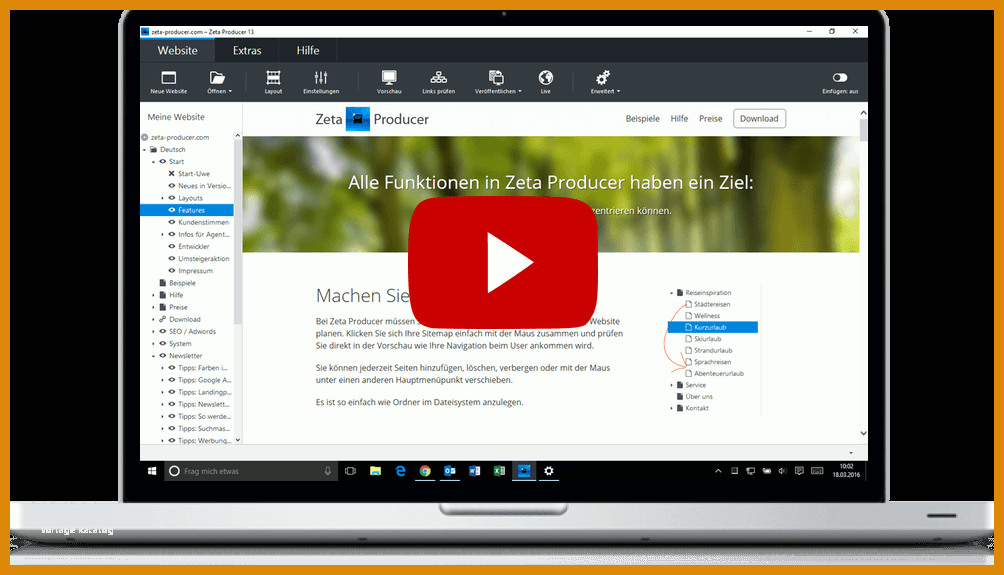Click the Live globe icon
This screenshot has width=1004, height=575.
click(x=546, y=82)
